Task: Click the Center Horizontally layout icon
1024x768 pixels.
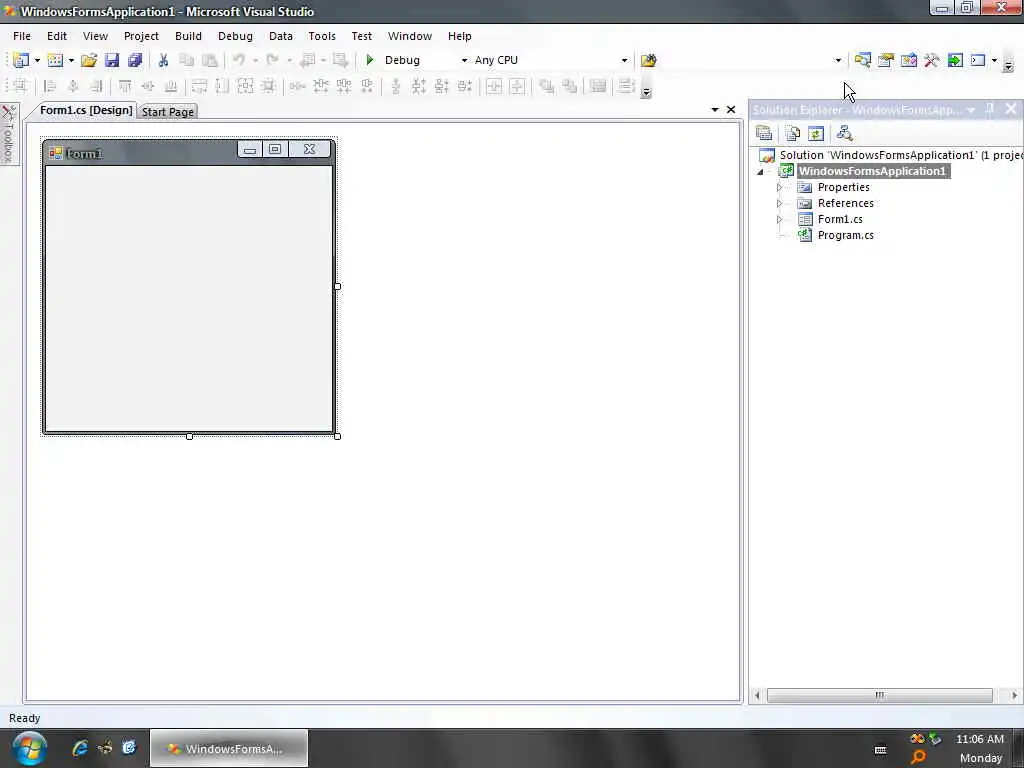Action: [494, 86]
